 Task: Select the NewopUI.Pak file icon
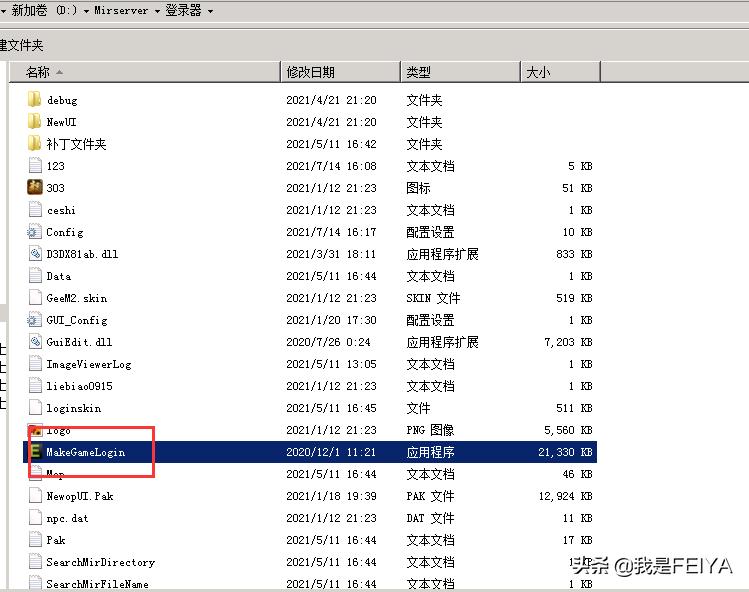[35, 495]
